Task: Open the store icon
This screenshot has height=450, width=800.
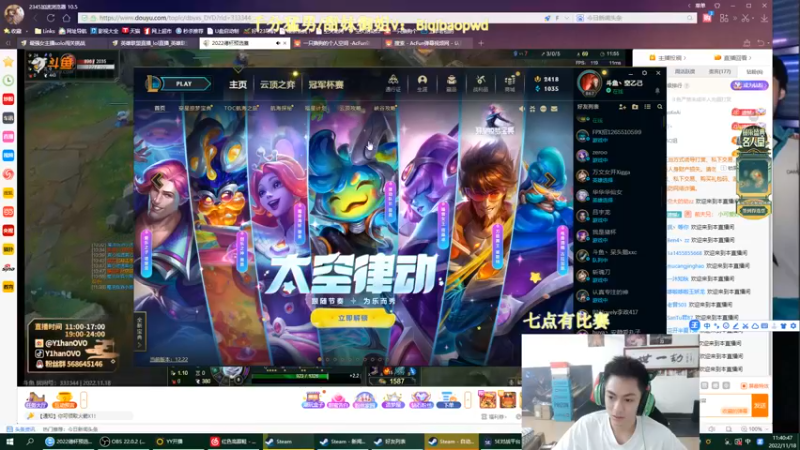Action: coord(510,83)
